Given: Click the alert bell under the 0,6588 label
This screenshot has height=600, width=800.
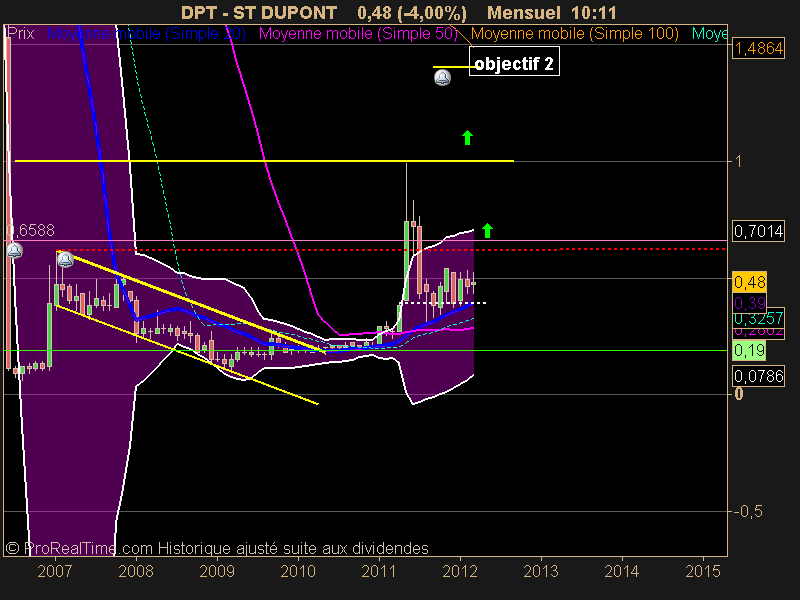Looking at the screenshot, I should pos(14,251).
